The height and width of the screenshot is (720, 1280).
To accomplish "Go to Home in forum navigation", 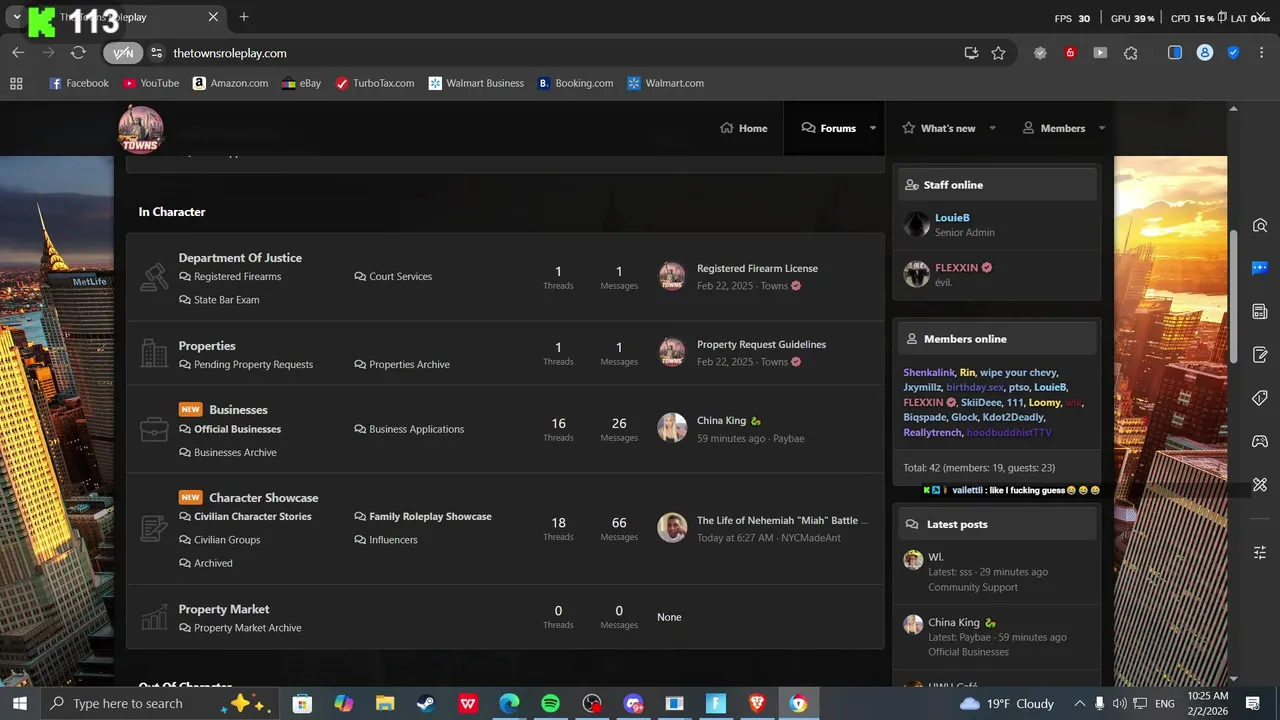I will [x=743, y=128].
